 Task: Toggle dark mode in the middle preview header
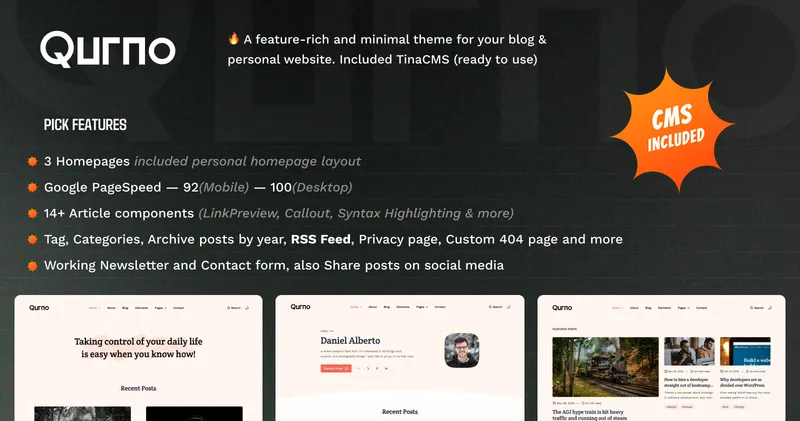[510, 308]
